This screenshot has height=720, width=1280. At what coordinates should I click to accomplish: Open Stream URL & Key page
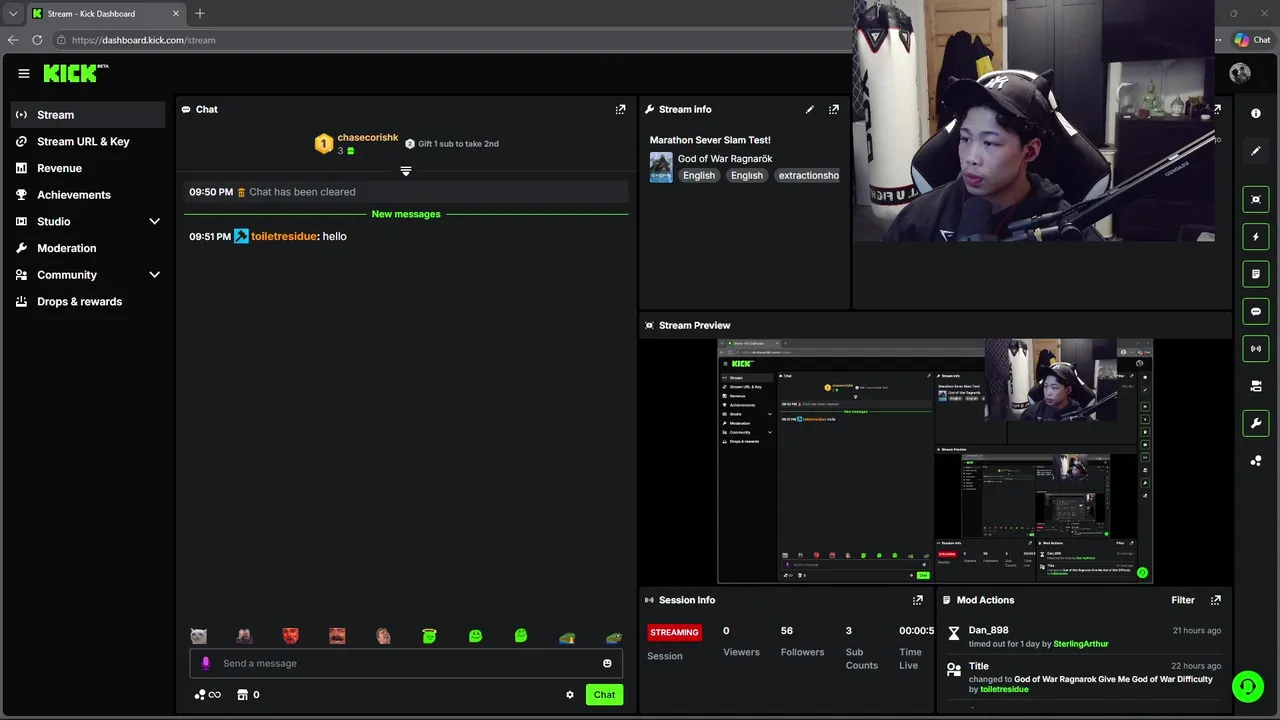88,141
